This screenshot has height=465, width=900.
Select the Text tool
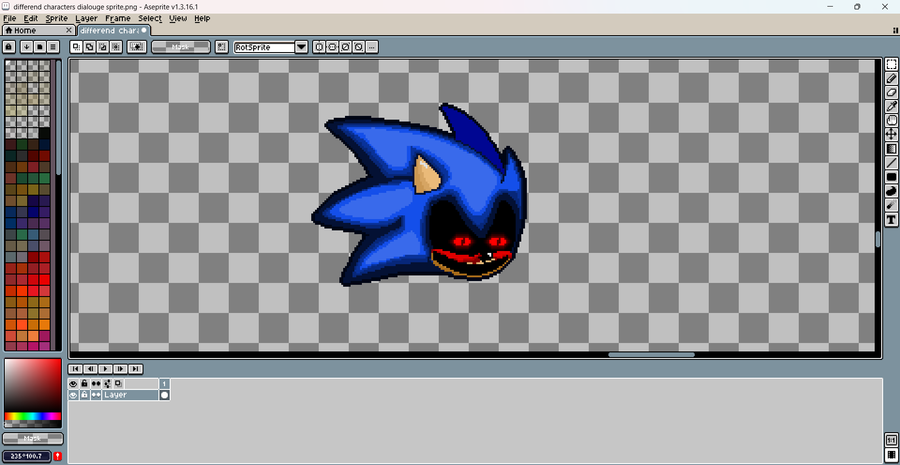[891, 219]
